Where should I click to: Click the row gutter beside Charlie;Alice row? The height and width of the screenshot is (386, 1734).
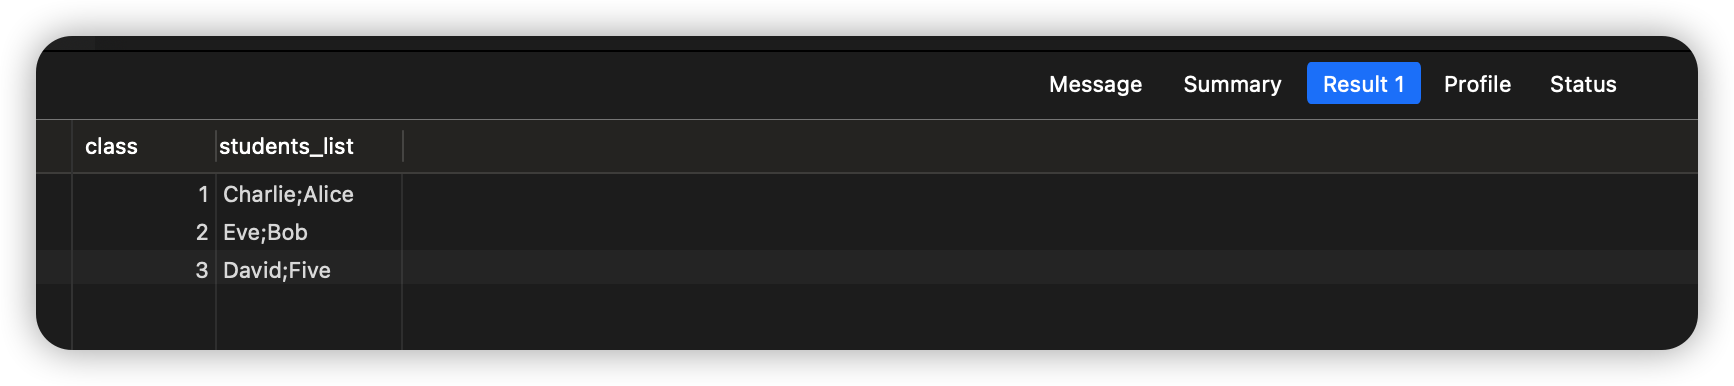54,194
